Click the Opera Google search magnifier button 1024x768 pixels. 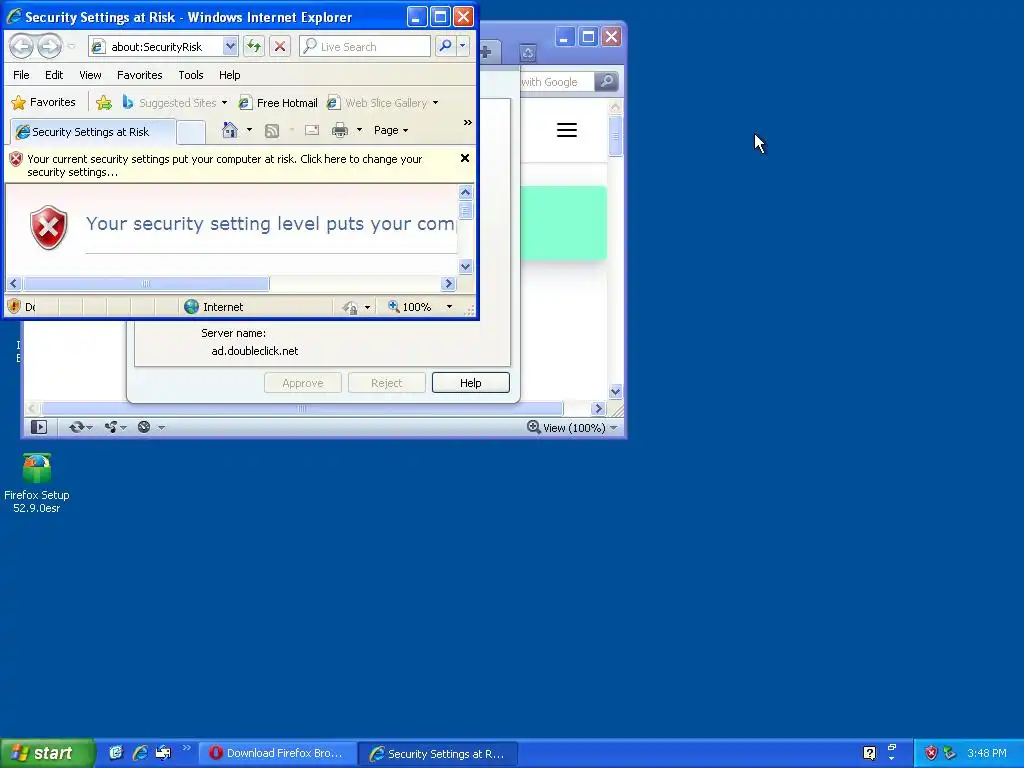[606, 82]
